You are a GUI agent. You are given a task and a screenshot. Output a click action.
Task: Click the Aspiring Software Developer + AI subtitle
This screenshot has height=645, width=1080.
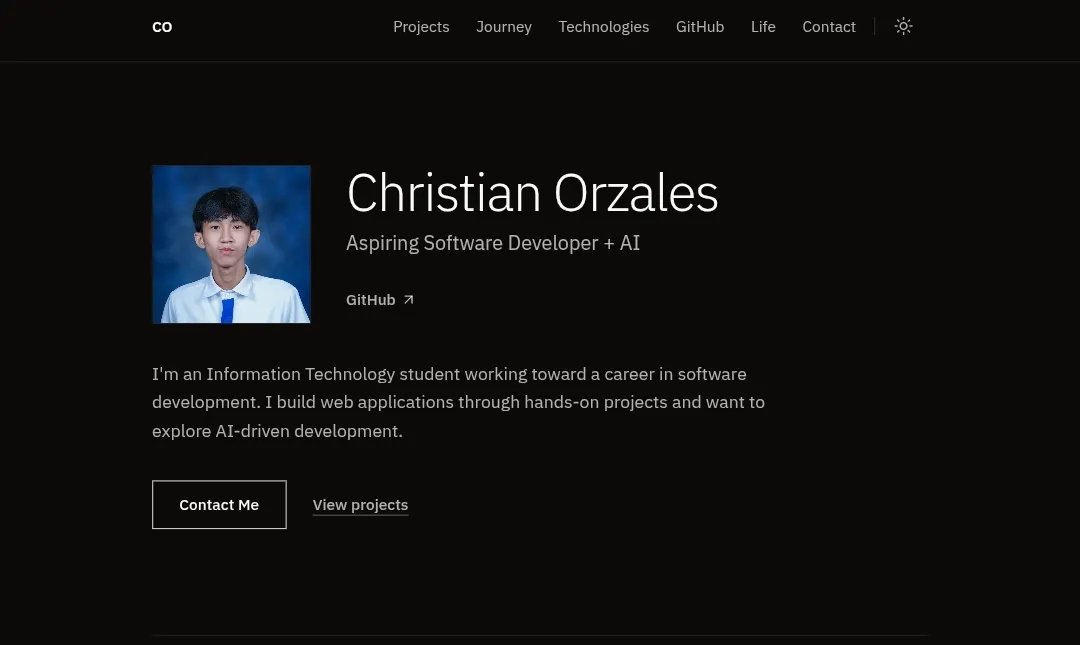pos(493,243)
